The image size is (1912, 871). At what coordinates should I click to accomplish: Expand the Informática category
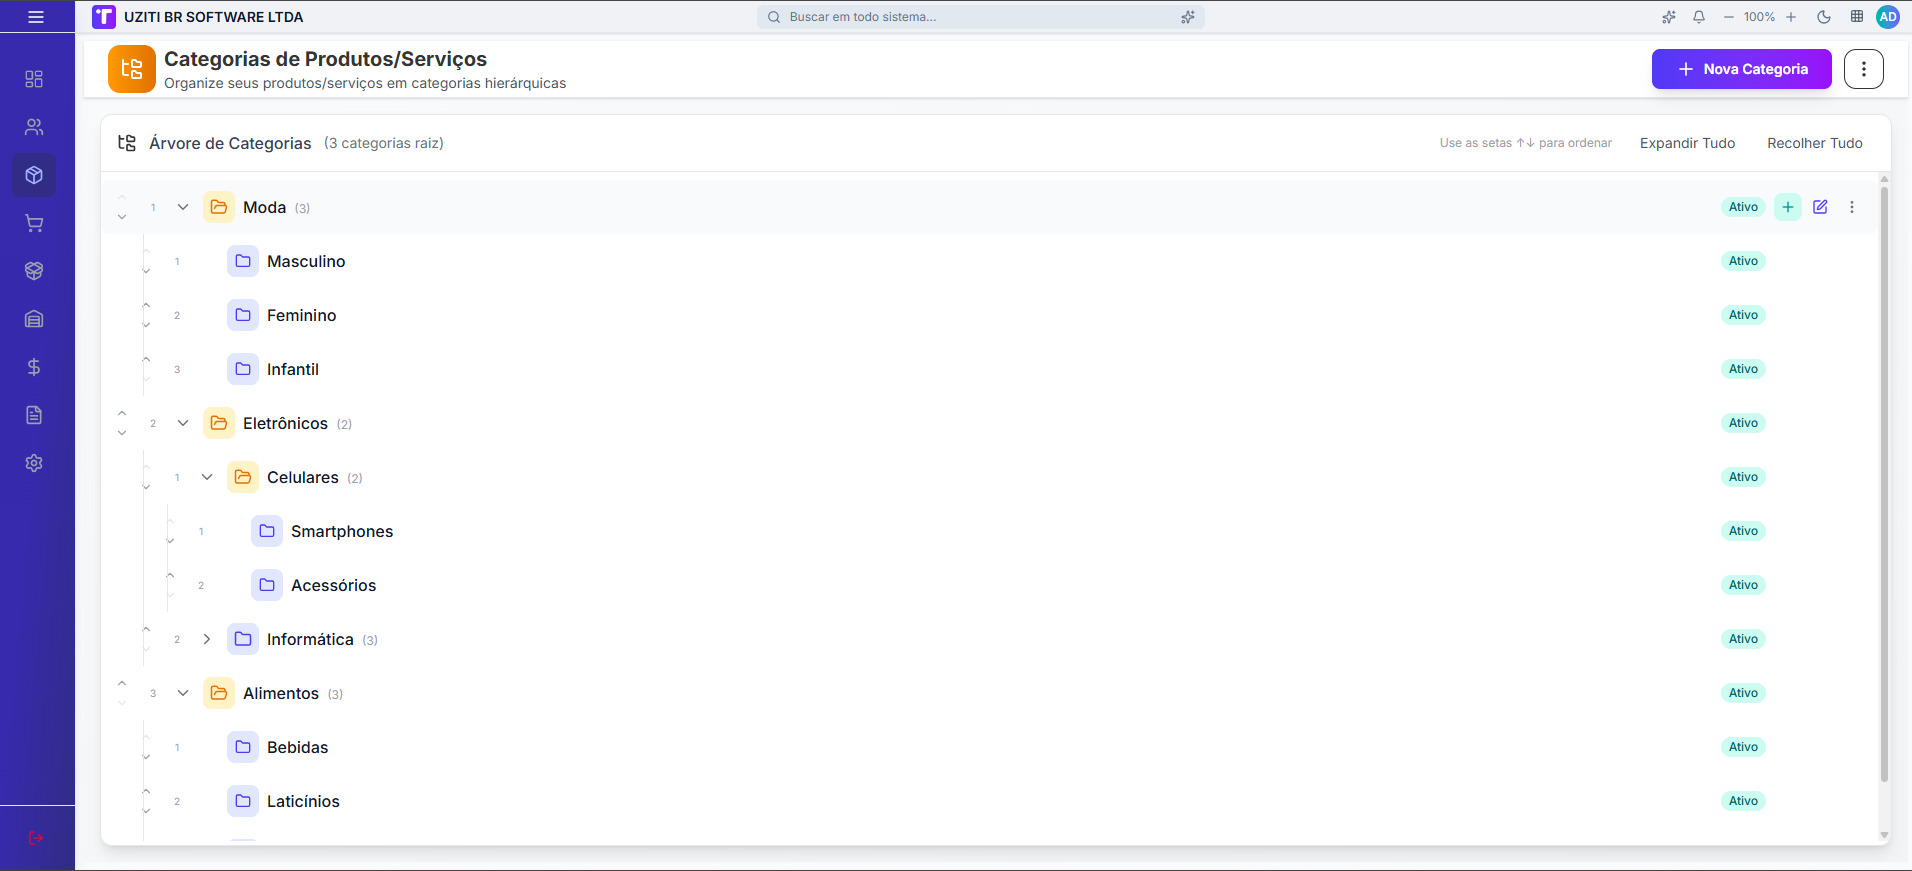(207, 639)
